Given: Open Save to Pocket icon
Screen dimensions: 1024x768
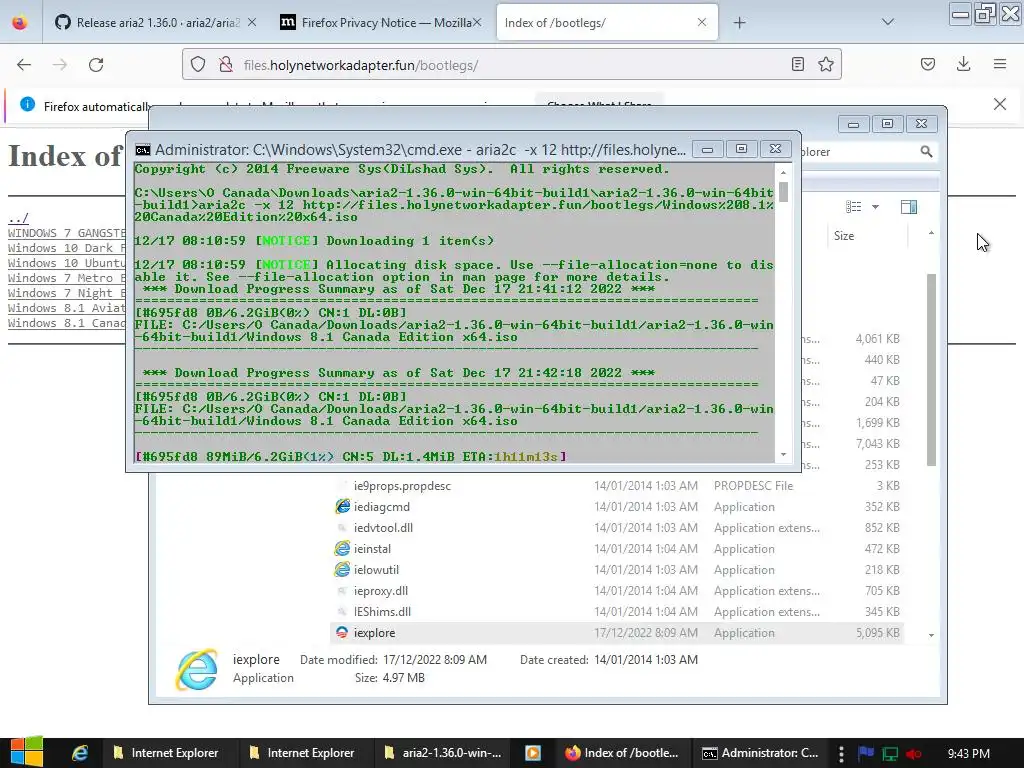Looking at the screenshot, I should pos(927,64).
